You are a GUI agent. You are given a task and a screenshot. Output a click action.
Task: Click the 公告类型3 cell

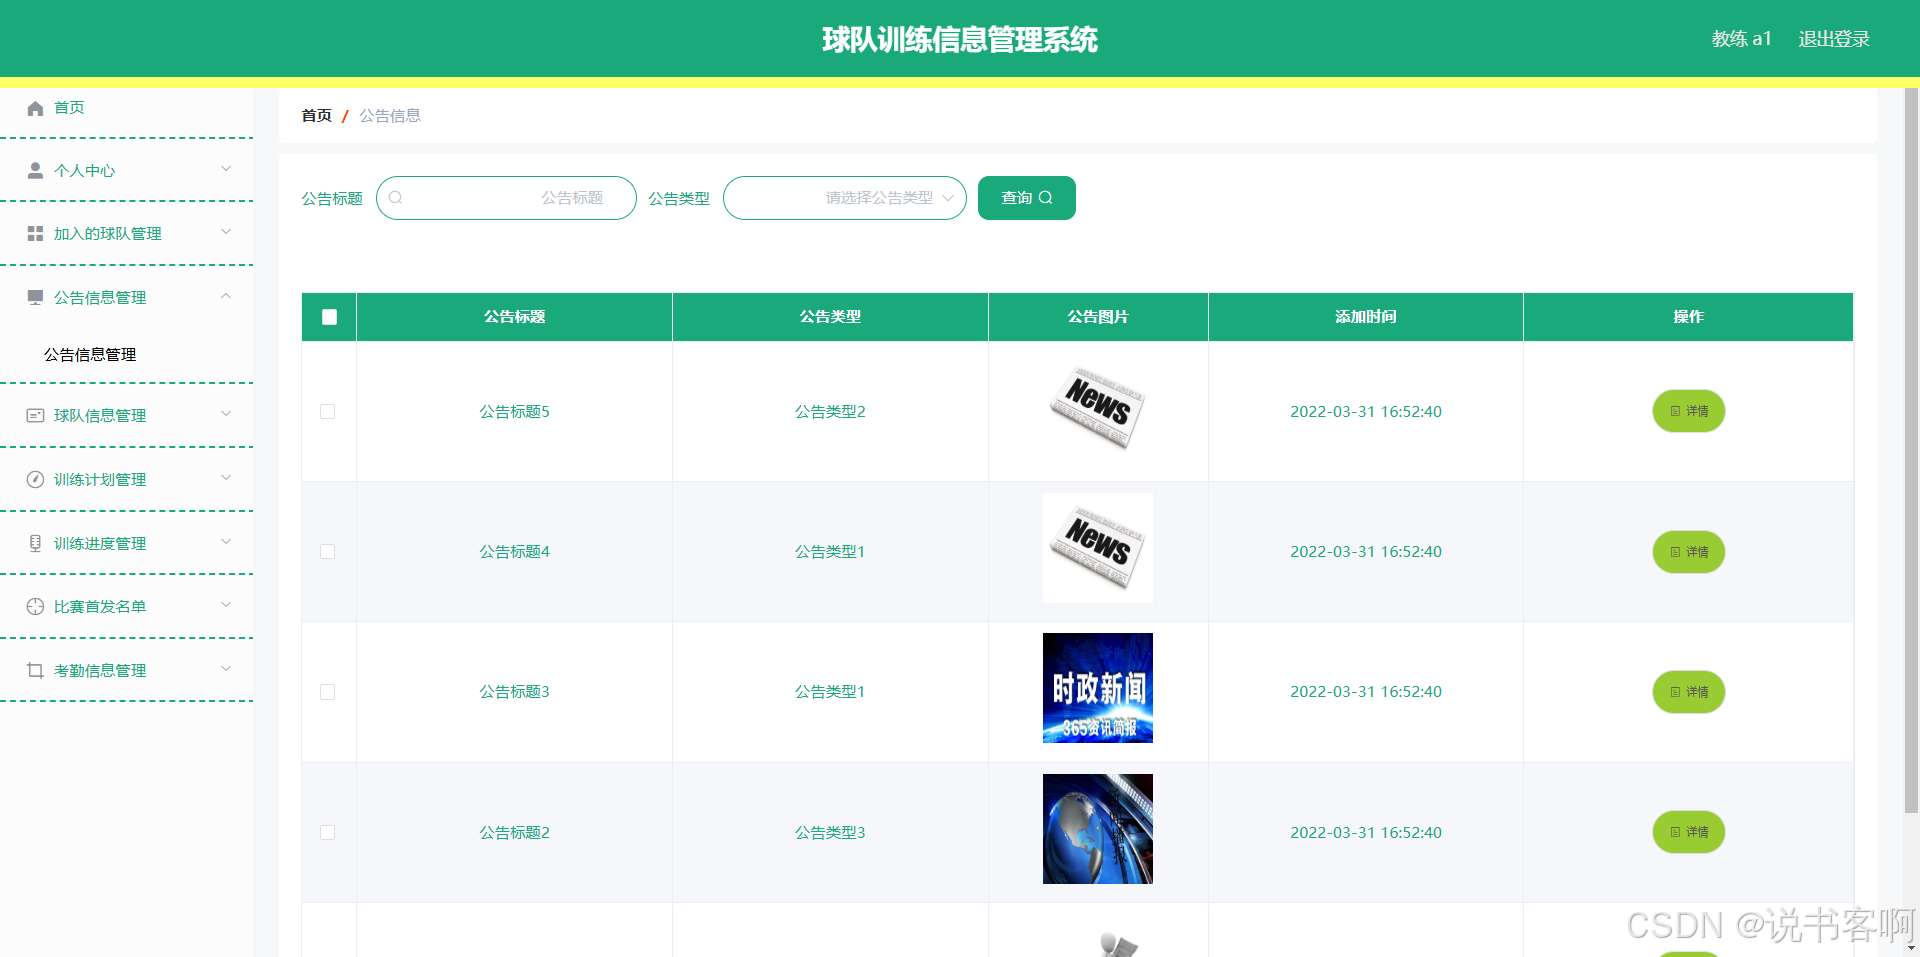[x=830, y=832]
